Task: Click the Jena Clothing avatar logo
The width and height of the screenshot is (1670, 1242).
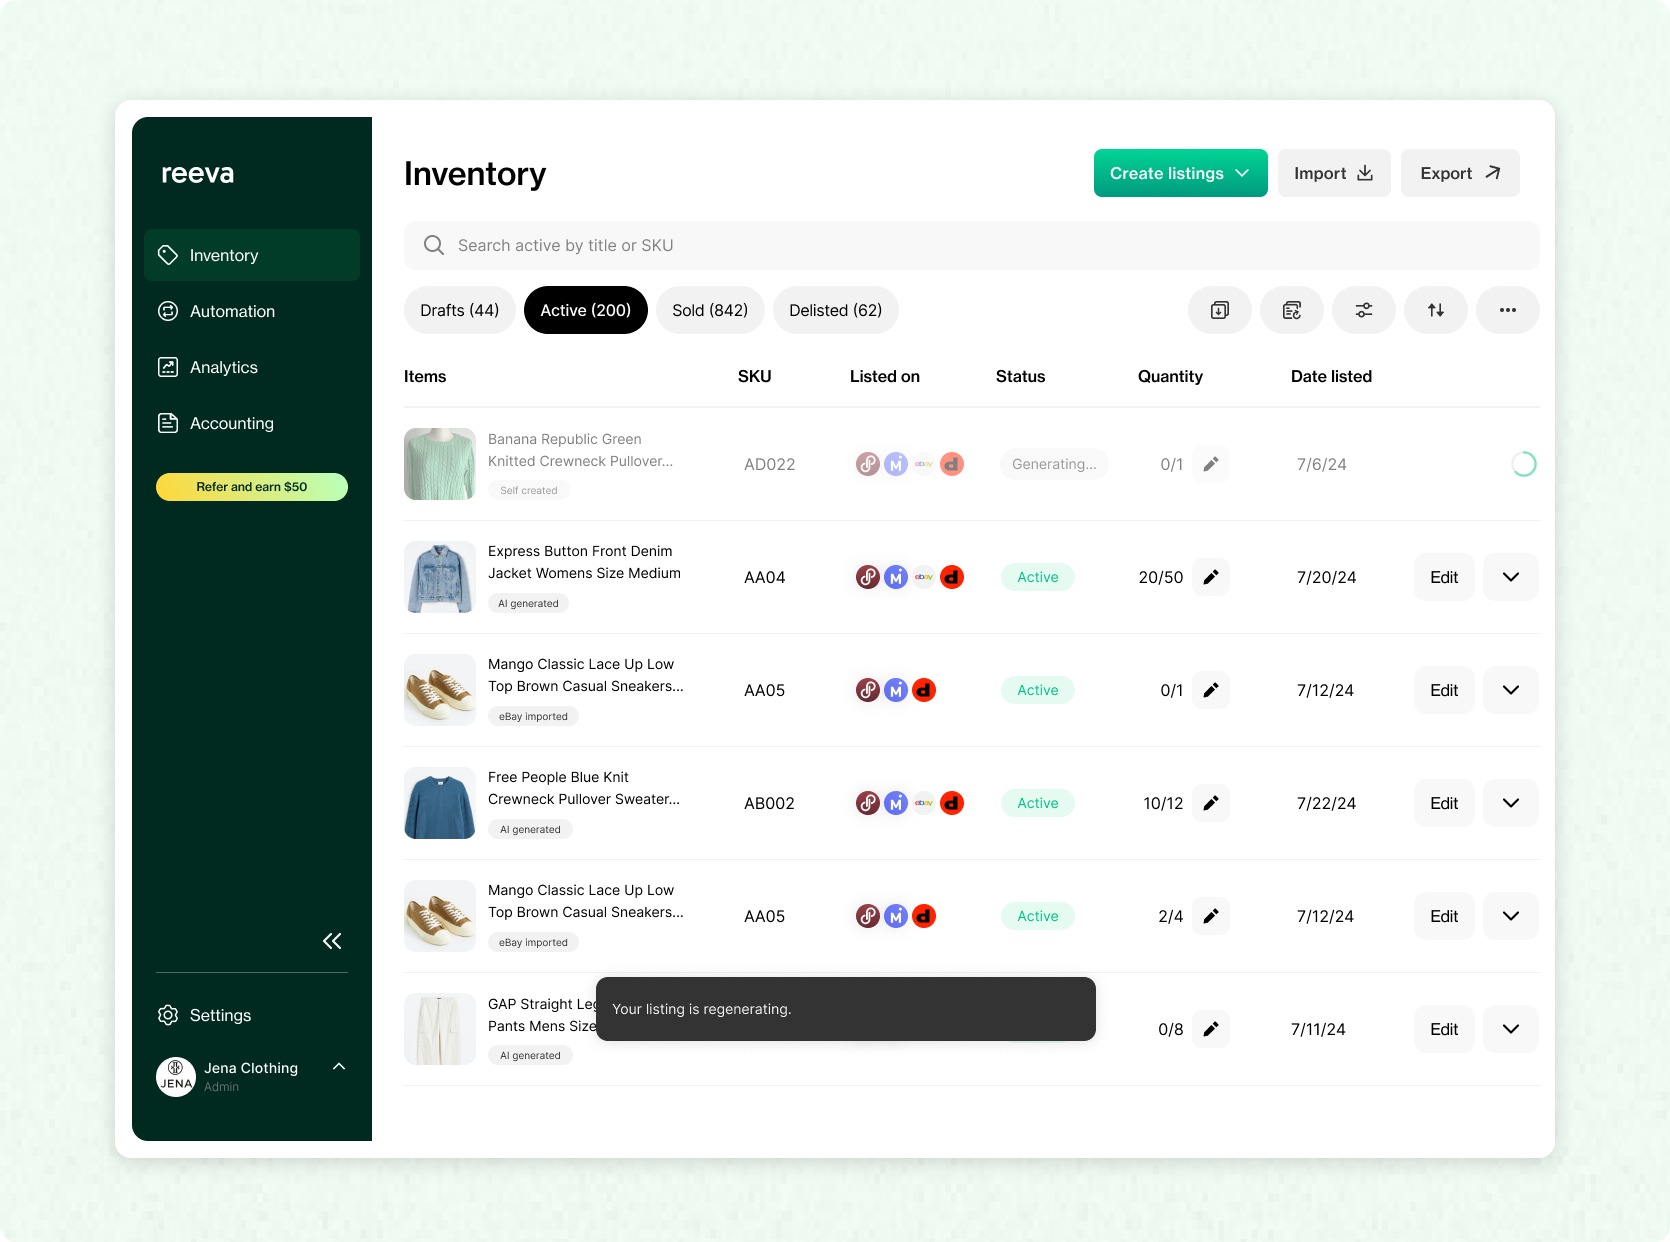Action: click(x=176, y=1077)
